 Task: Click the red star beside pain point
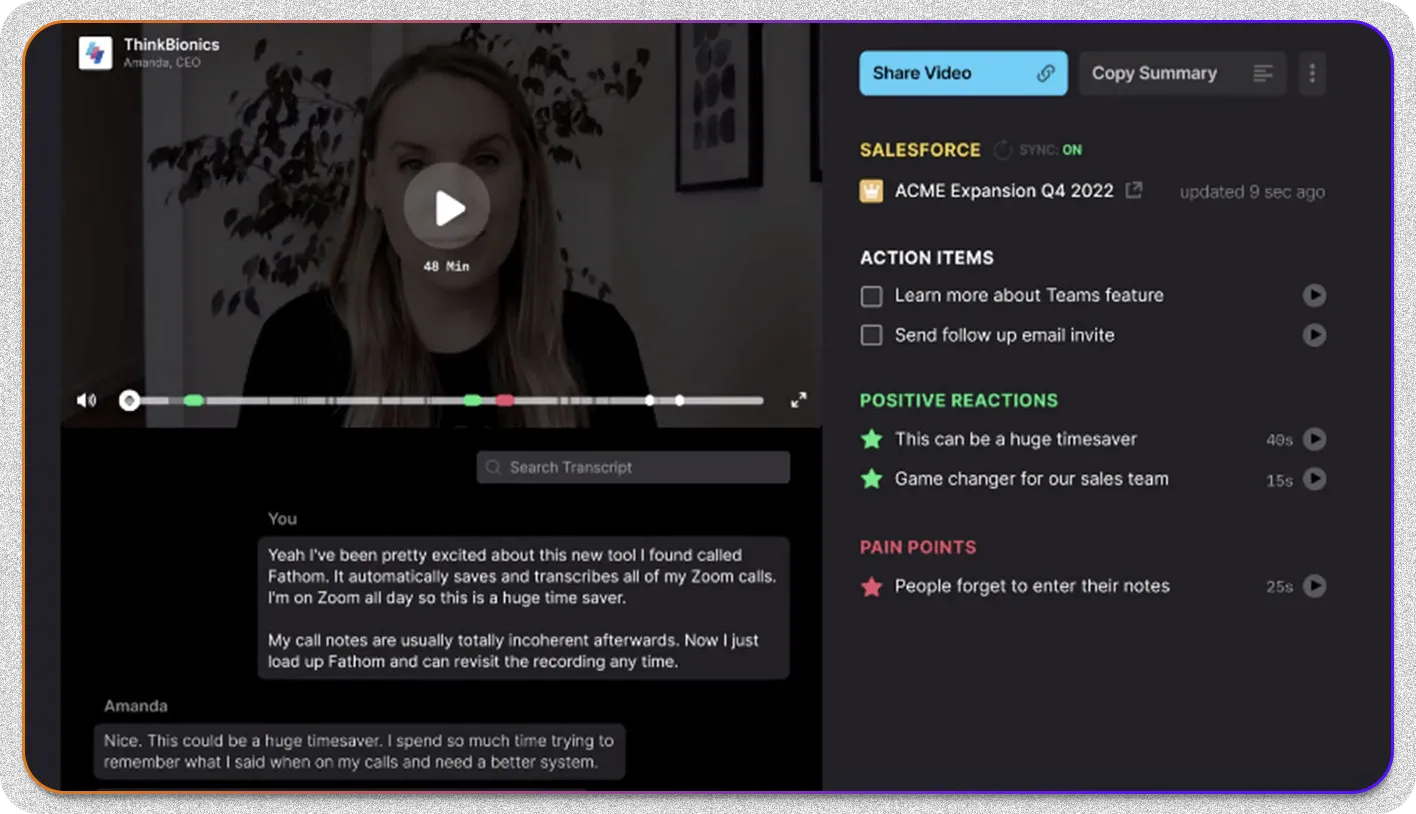[872, 587]
